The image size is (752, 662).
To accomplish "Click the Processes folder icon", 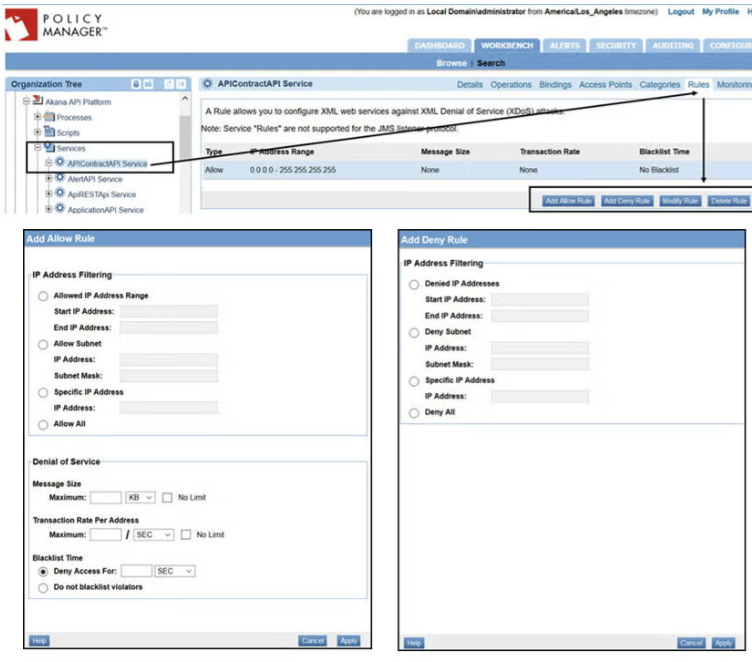I will (x=49, y=117).
